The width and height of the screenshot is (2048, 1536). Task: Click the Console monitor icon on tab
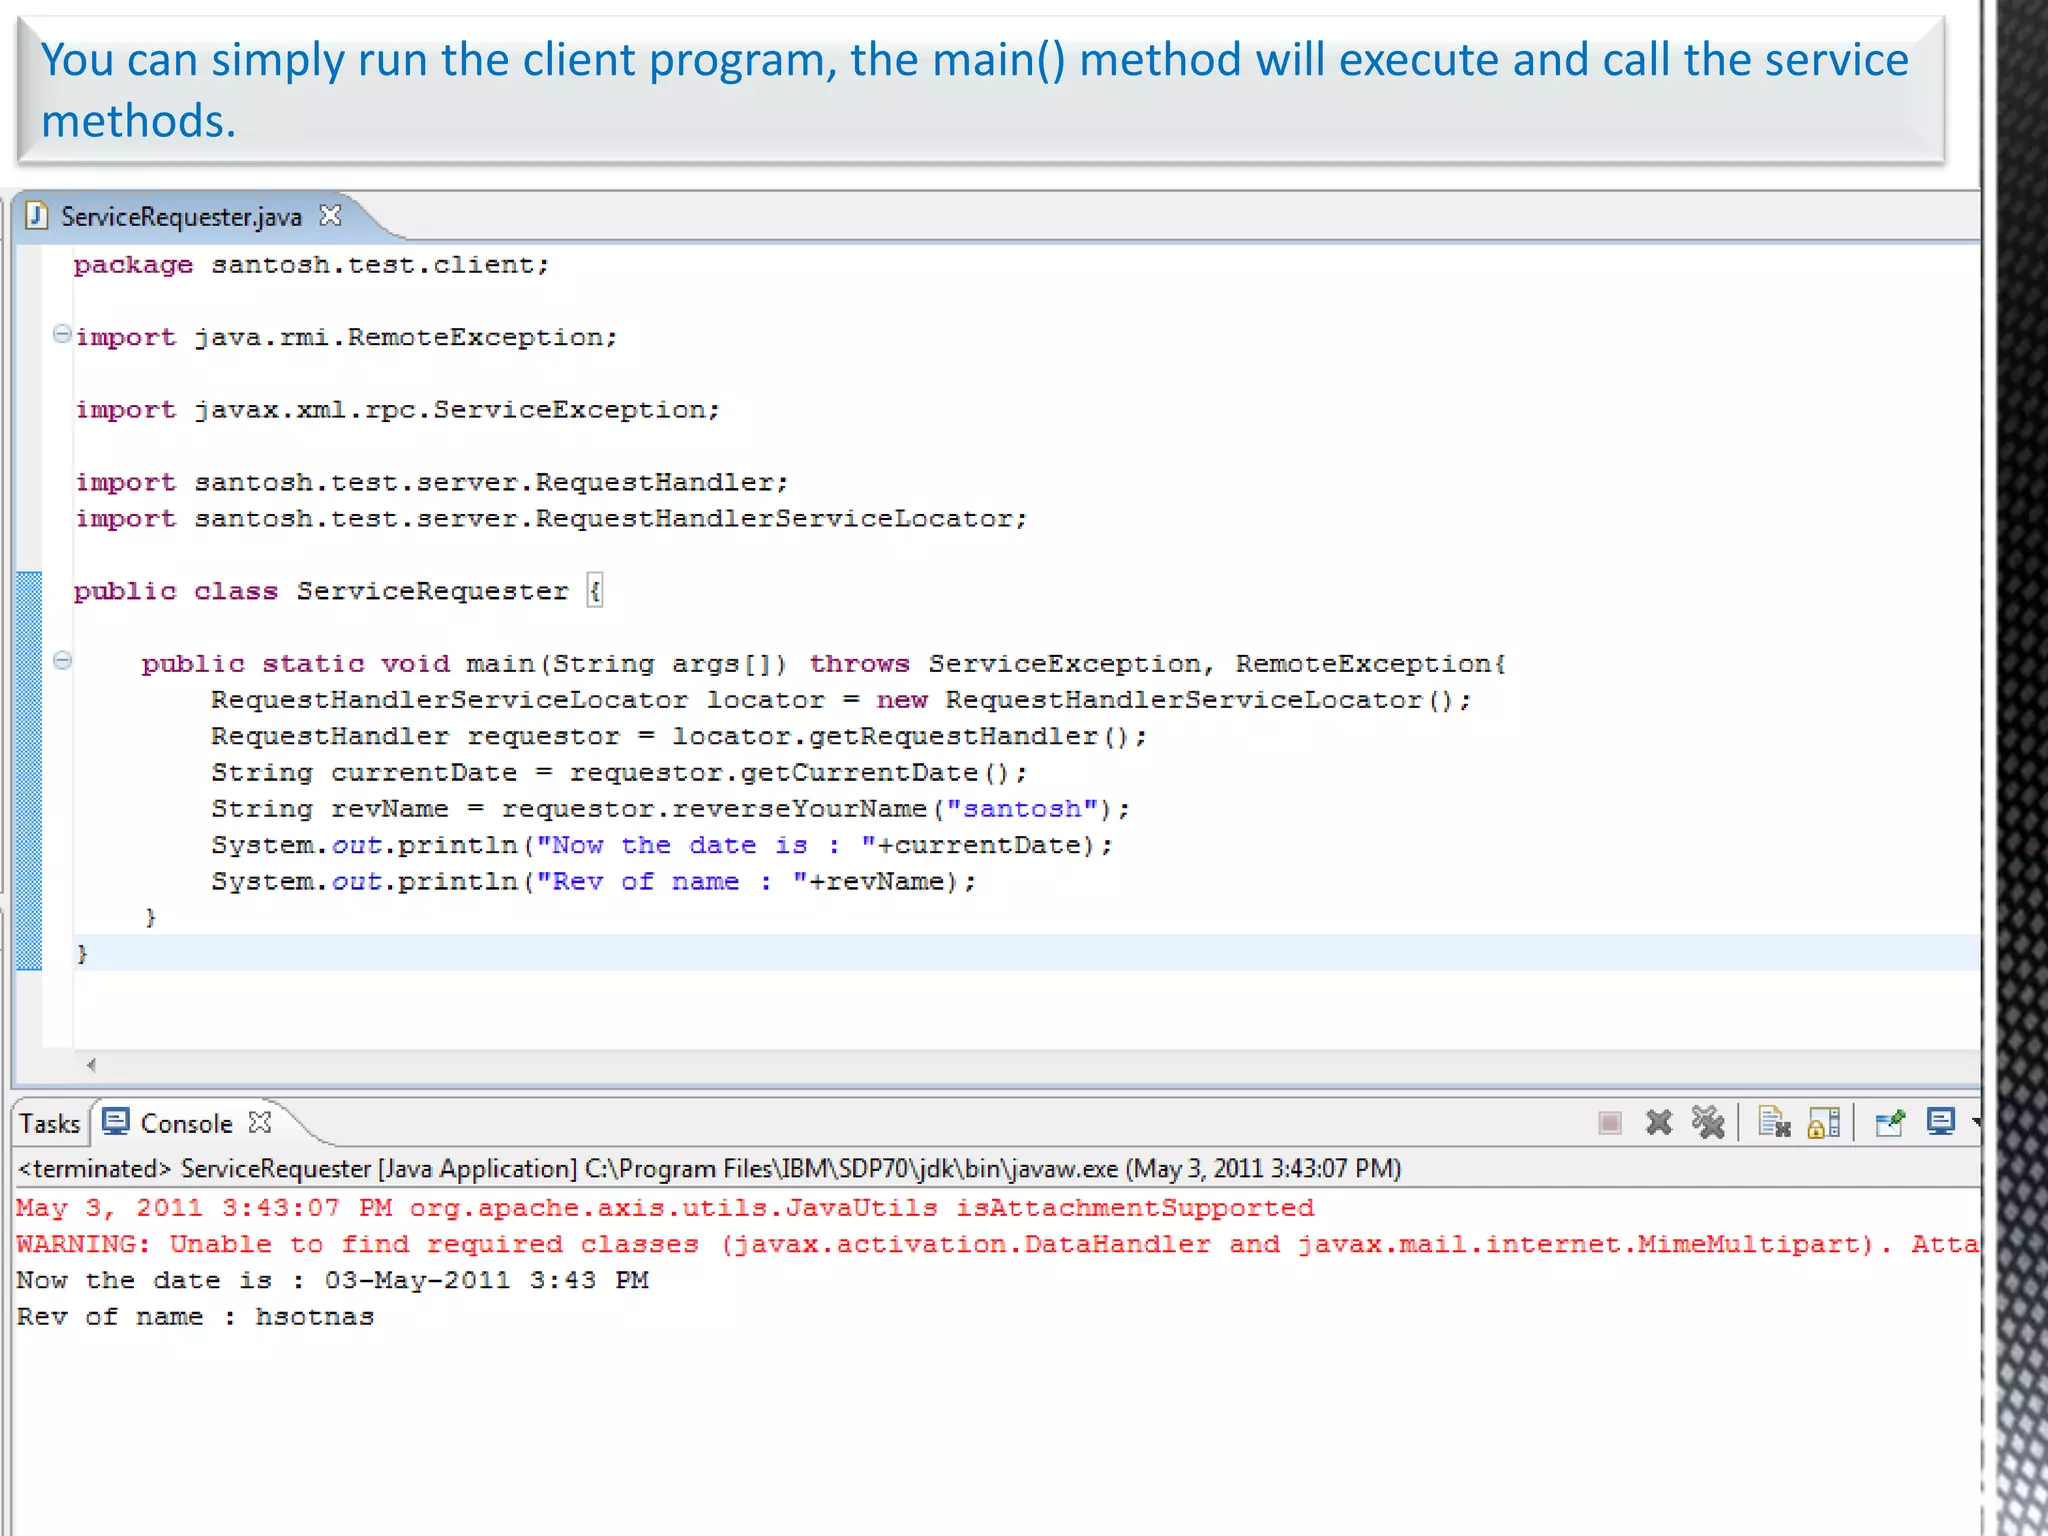[x=116, y=1122]
